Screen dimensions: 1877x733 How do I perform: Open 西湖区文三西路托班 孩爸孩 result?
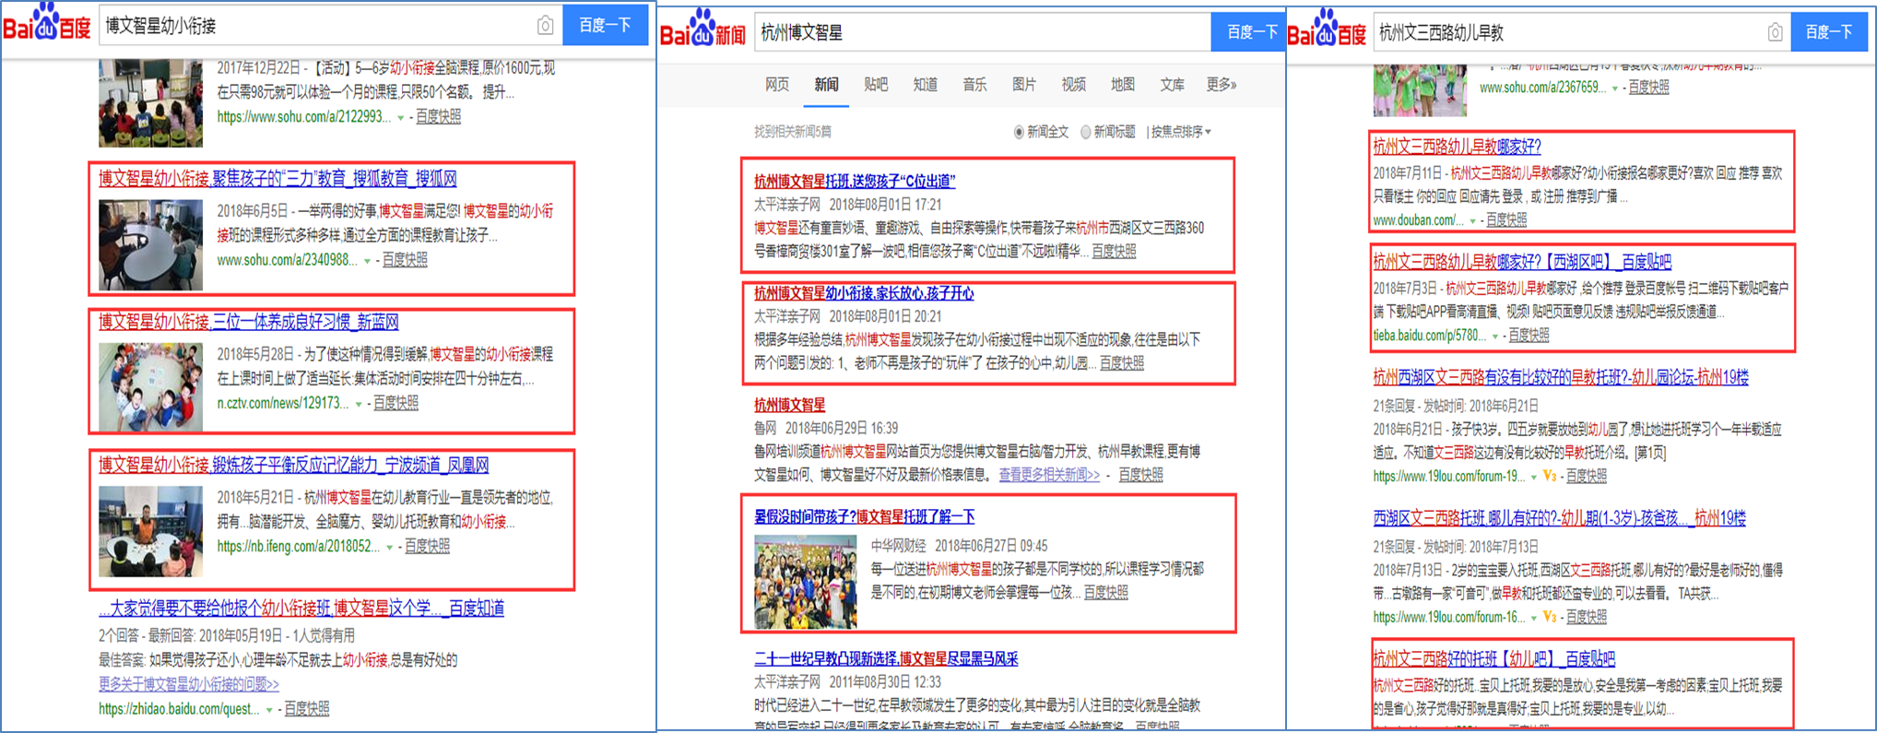[x=1559, y=518]
